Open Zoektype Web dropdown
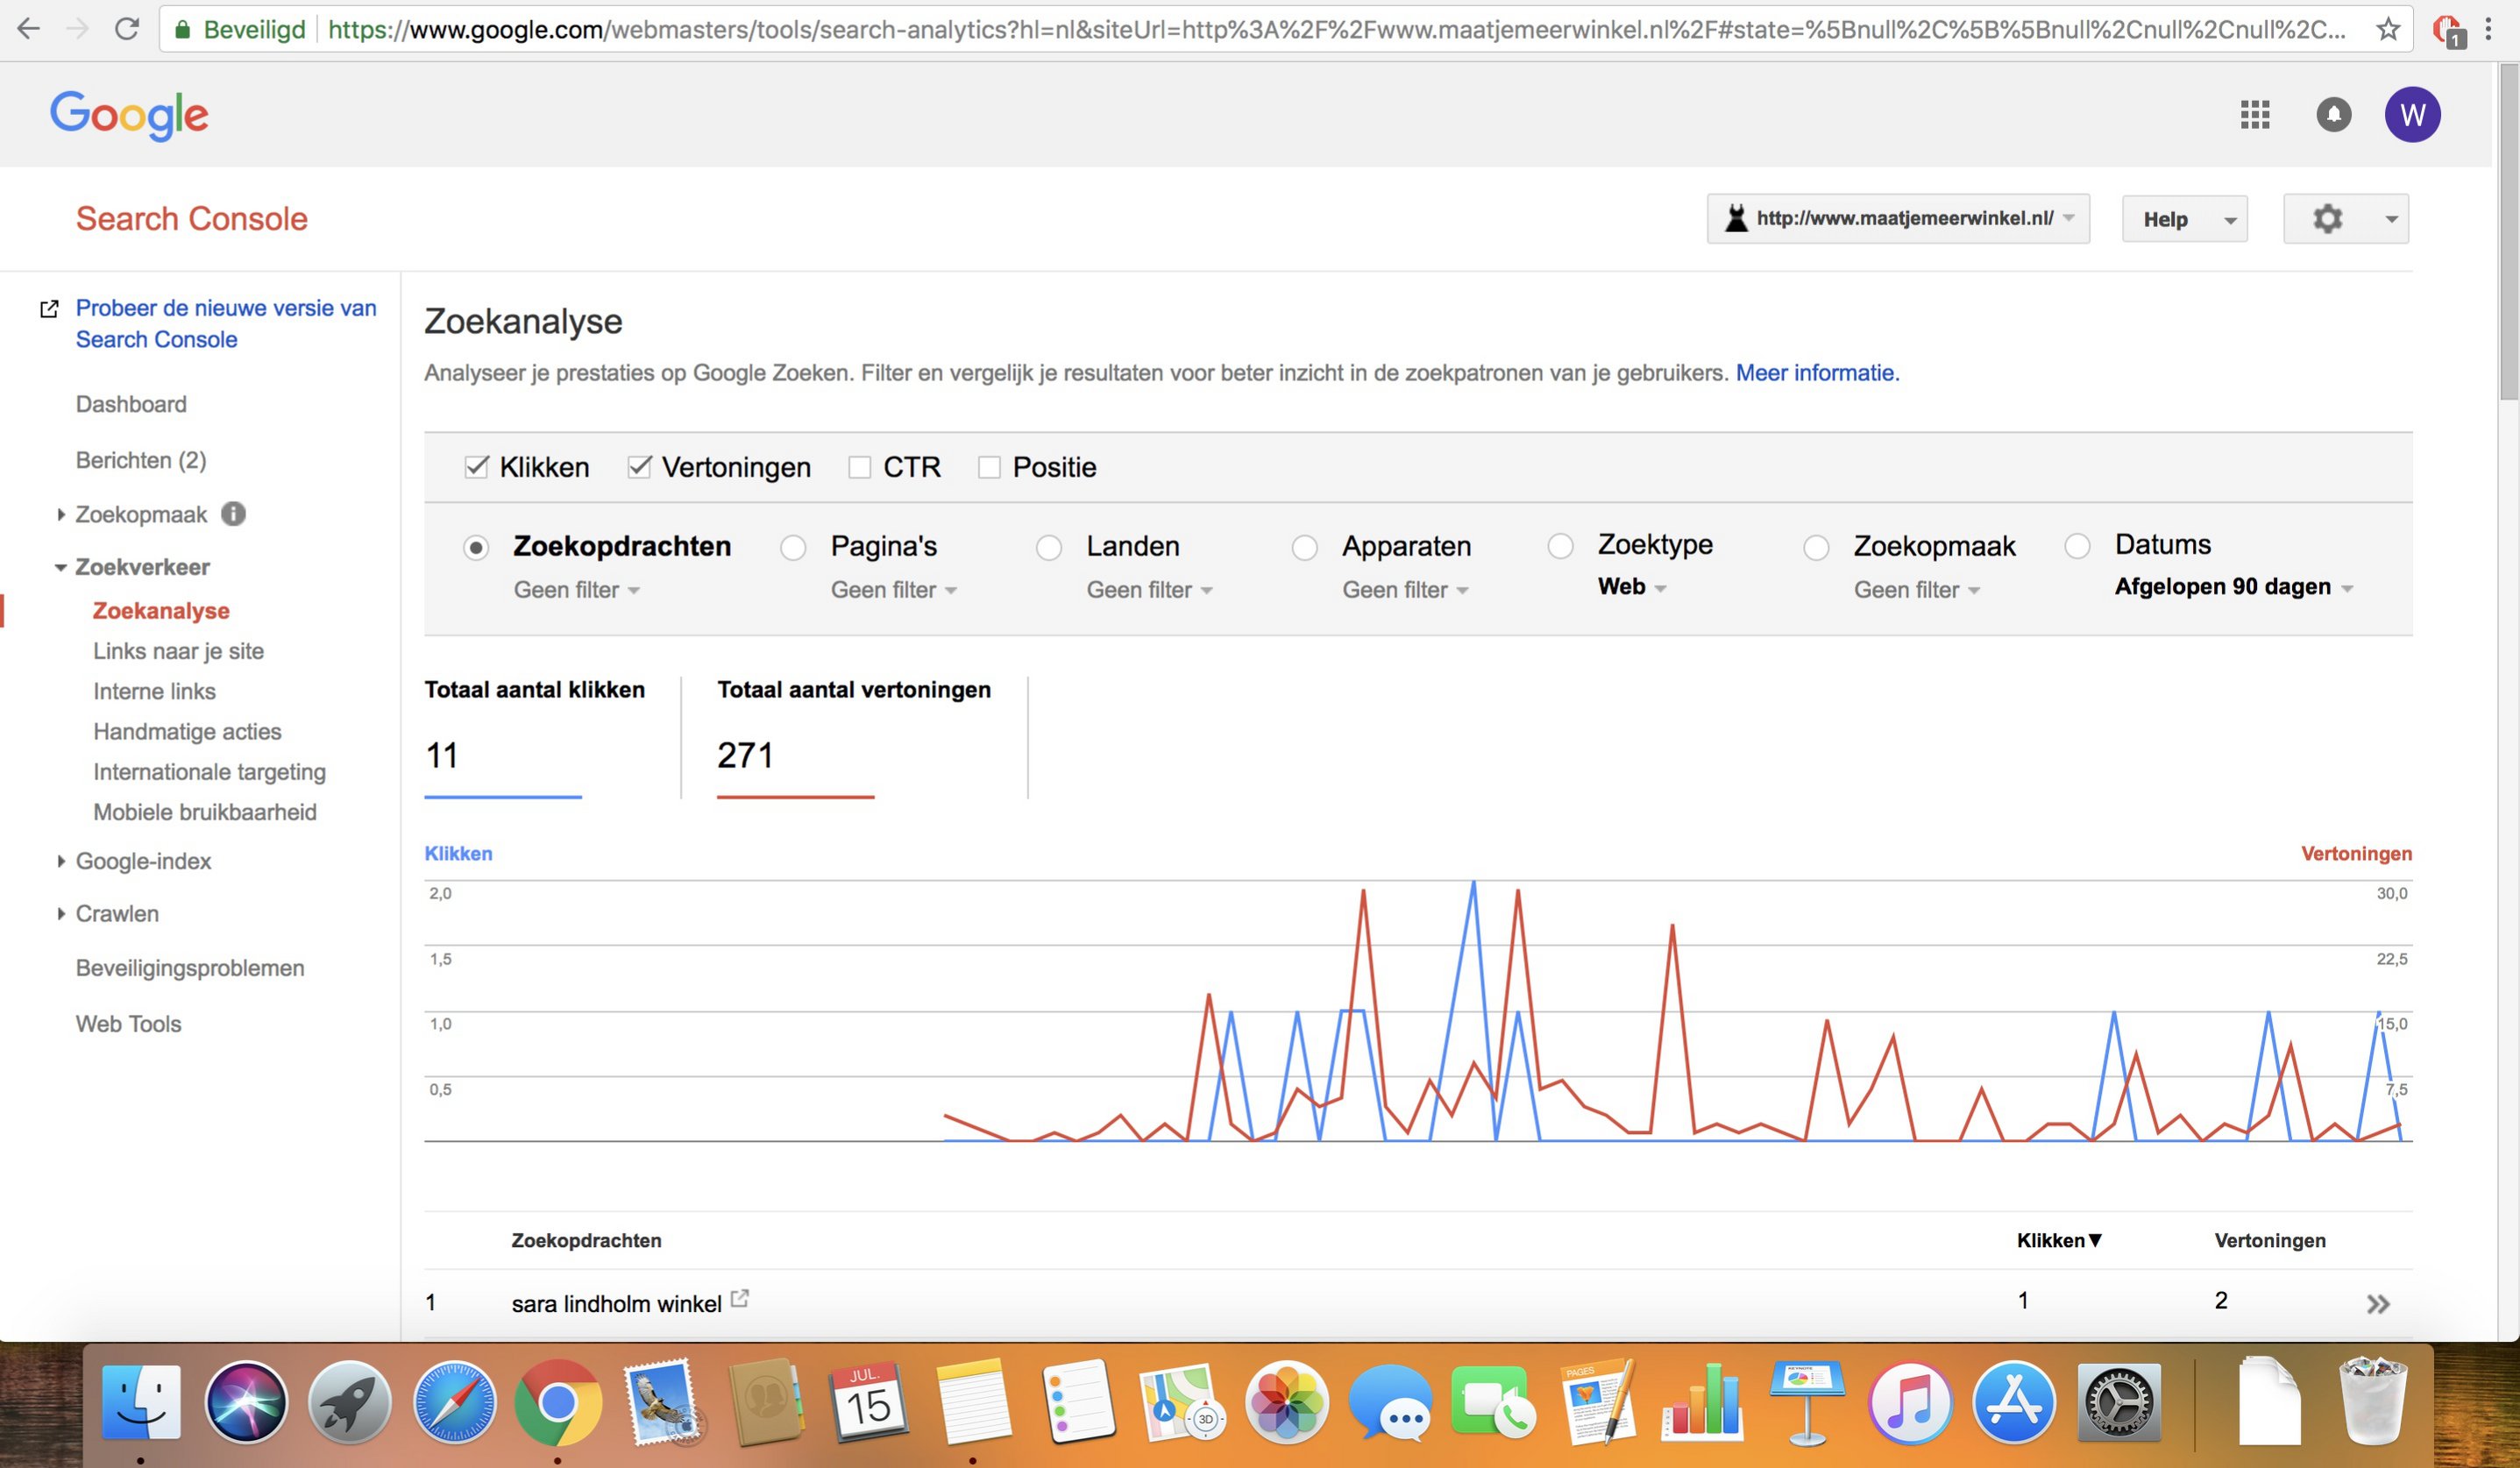 coord(1632,587)
